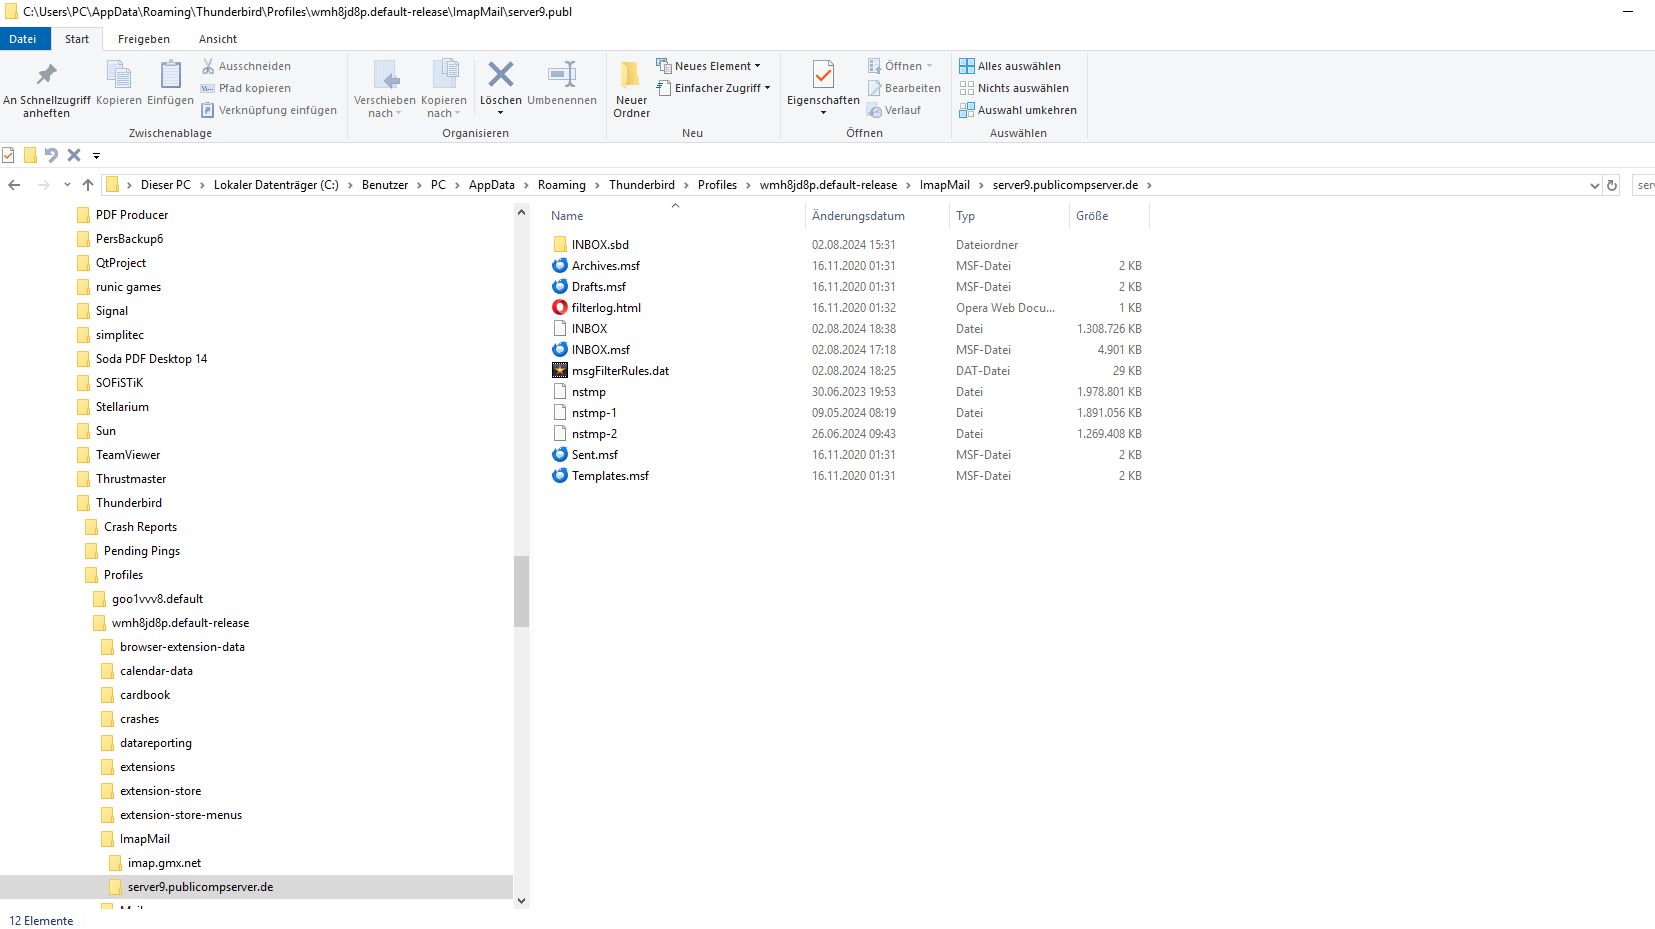This screenshot has width=1655, height=929.
Task: Click the undo icon in quick access toolbar
Action: click(x=51, y=155)
